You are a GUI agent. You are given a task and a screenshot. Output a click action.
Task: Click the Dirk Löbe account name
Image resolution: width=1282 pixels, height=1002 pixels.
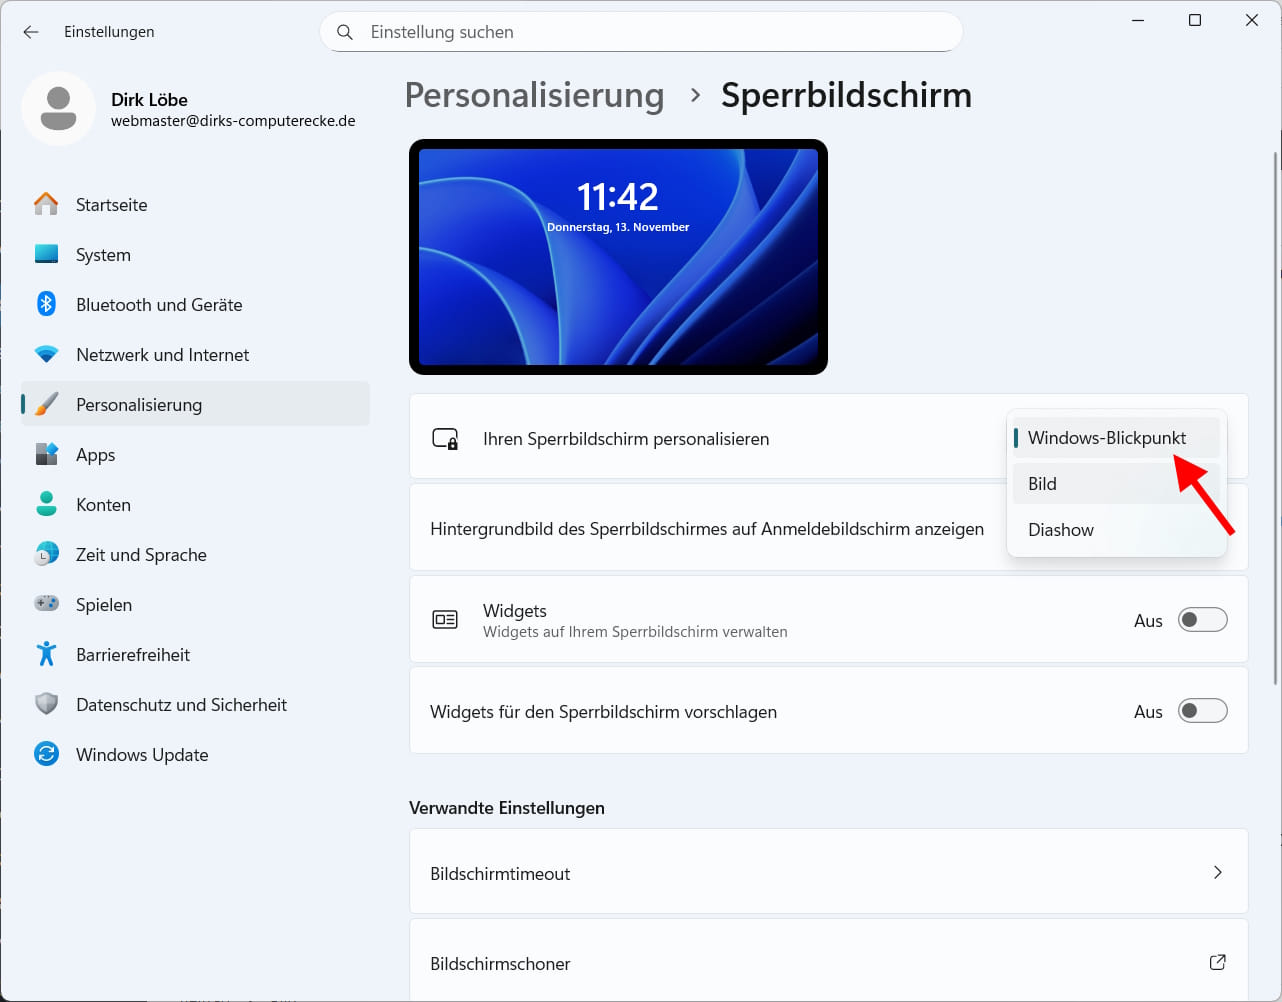(x=149, y=99)
